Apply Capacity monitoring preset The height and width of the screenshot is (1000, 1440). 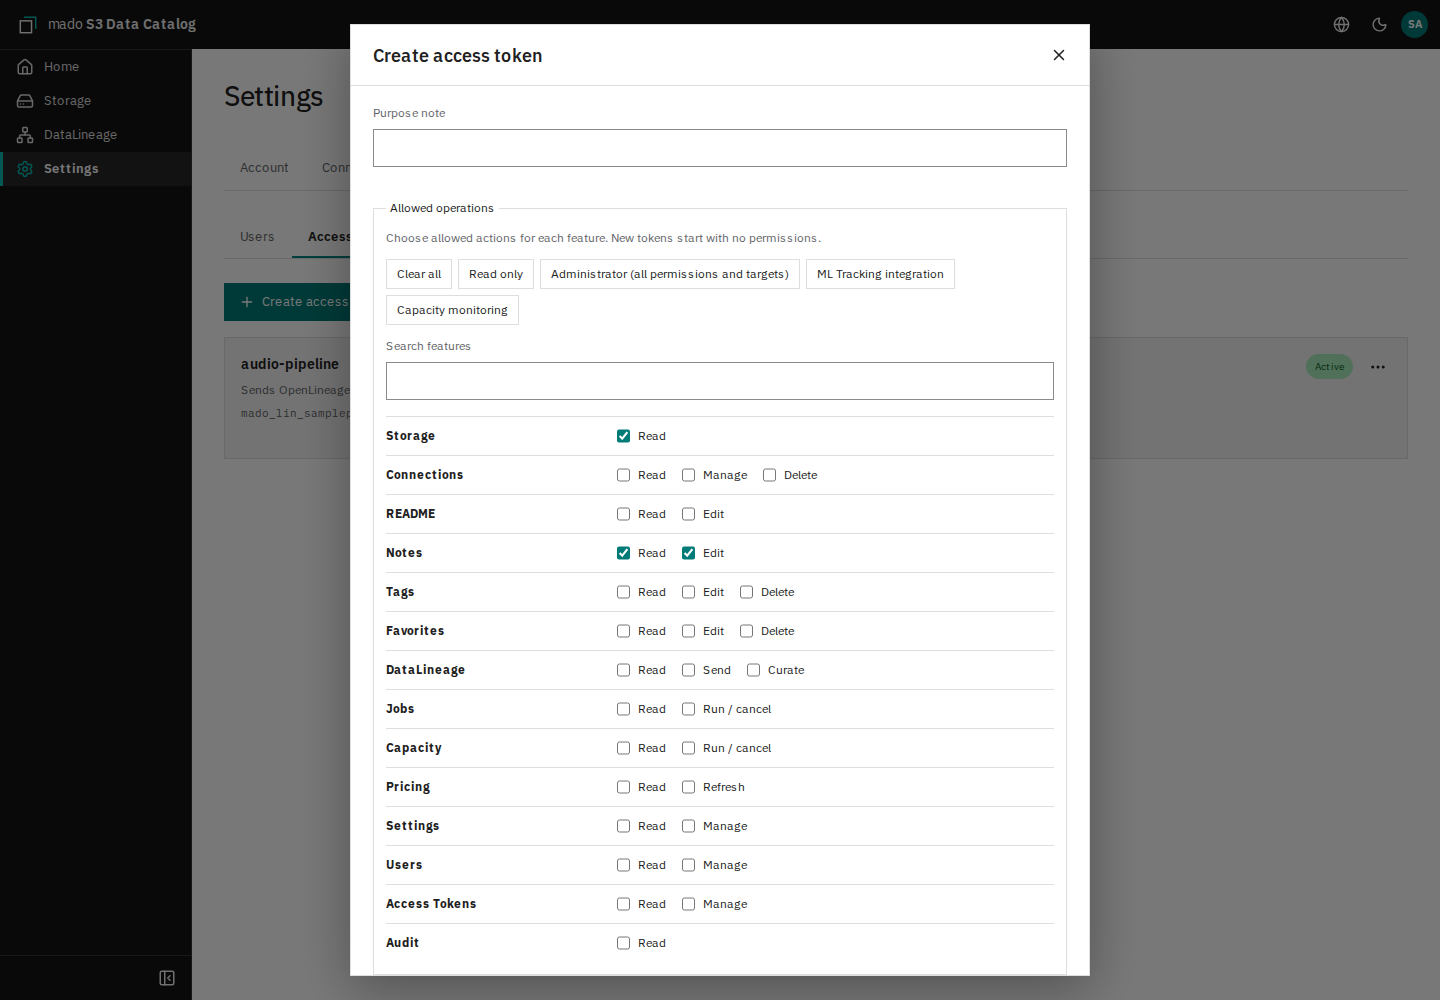click(x=452, y=310)
